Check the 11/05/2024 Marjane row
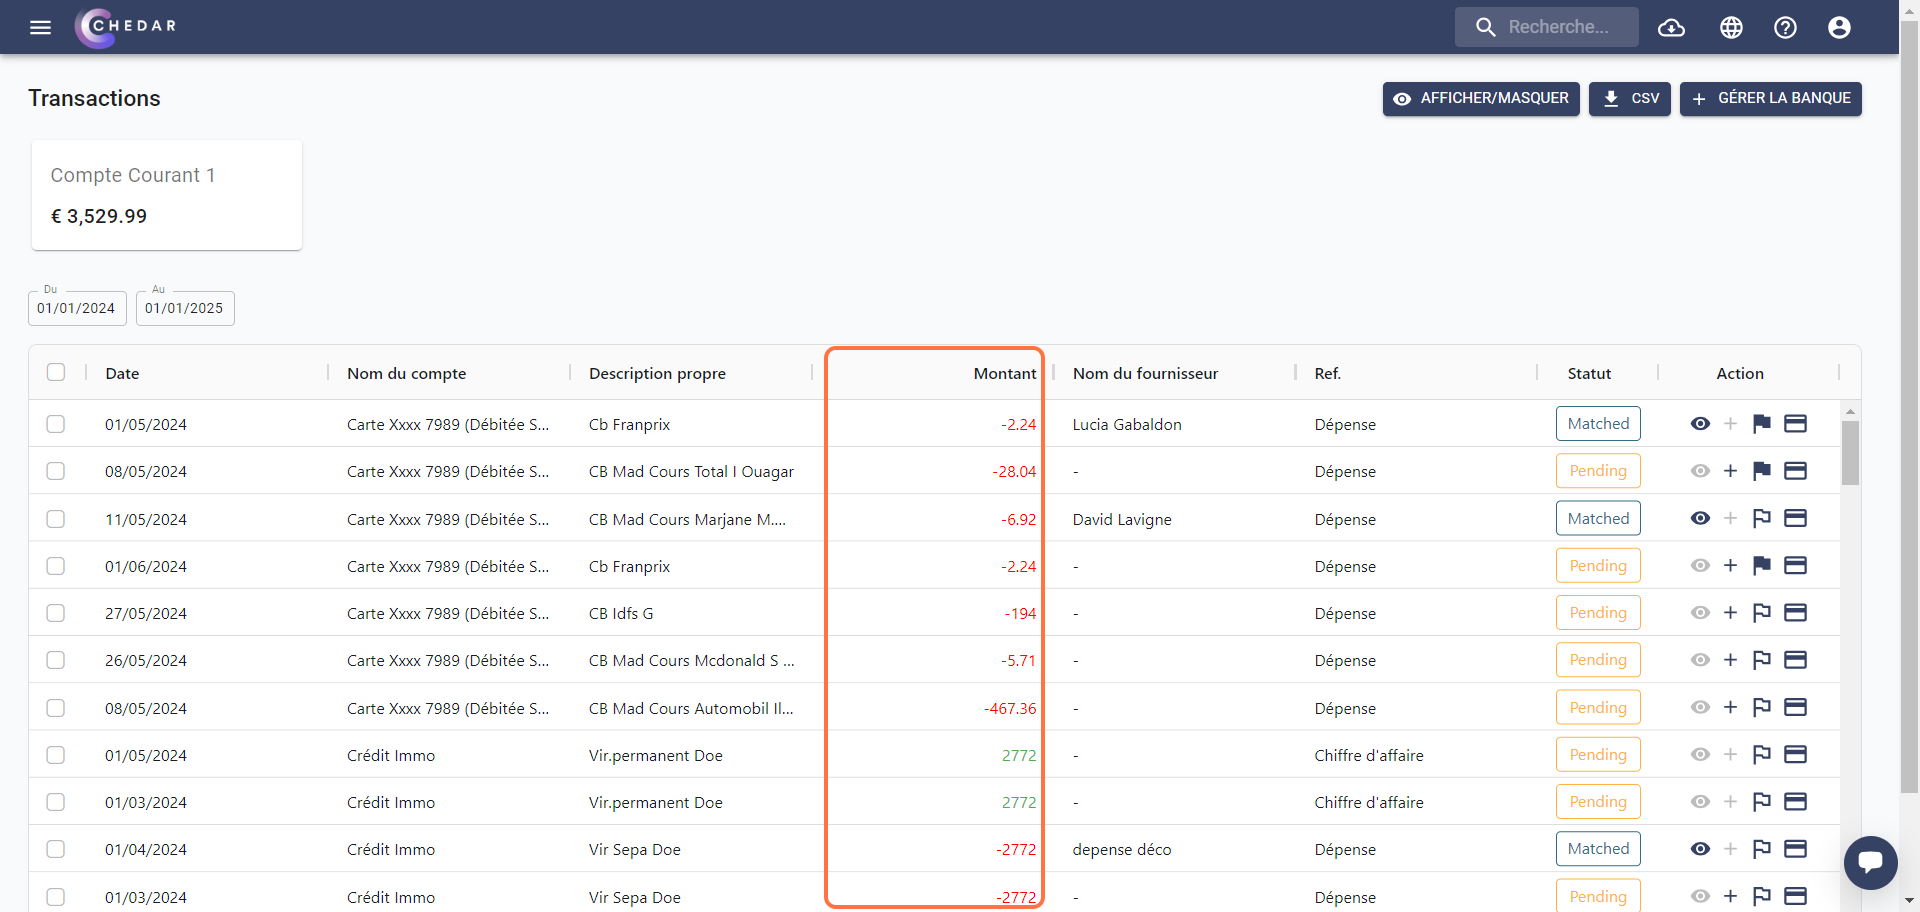The height and width of the screenshot is (912, 1920). [56, 519]
